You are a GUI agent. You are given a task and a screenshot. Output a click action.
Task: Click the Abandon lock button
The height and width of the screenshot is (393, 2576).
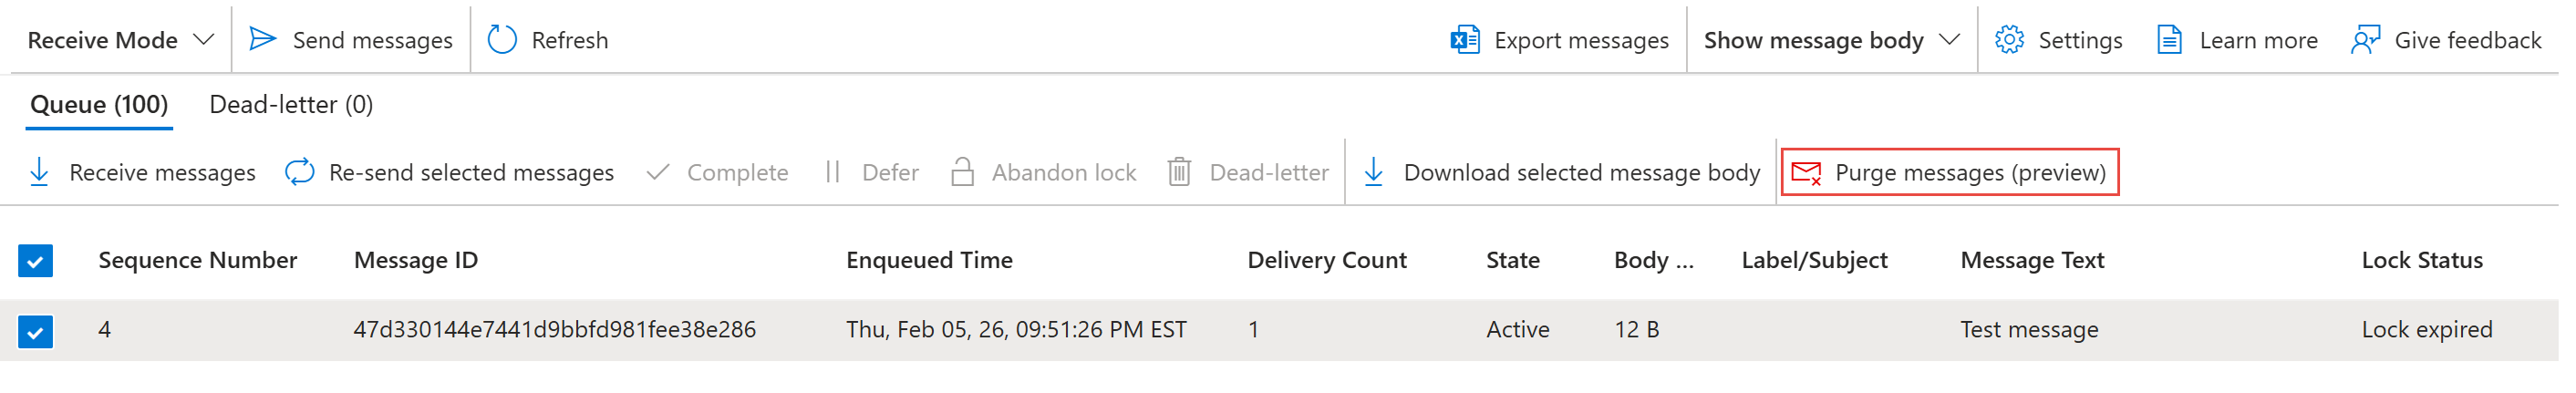[1043, 173]
